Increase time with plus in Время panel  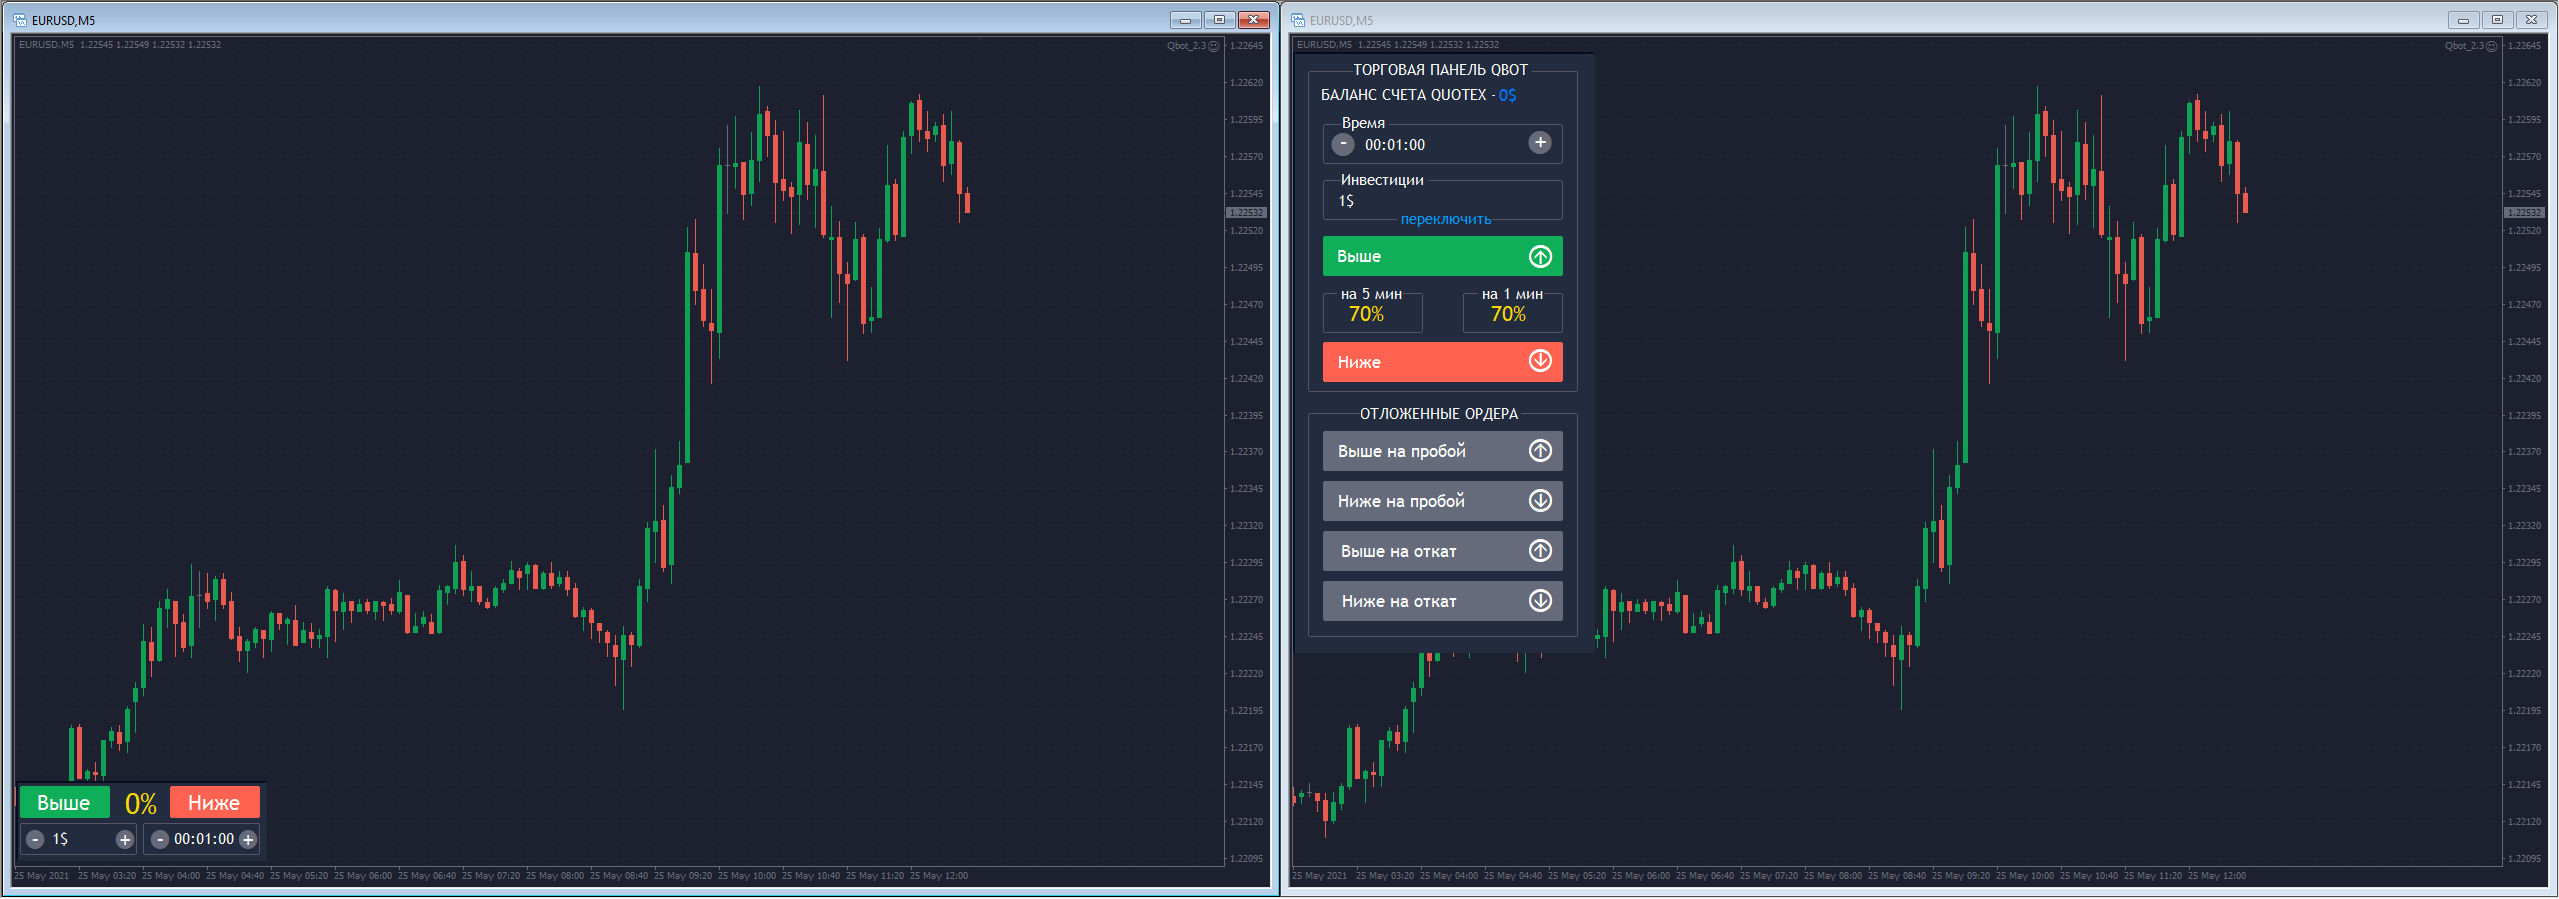[1540, 143]
